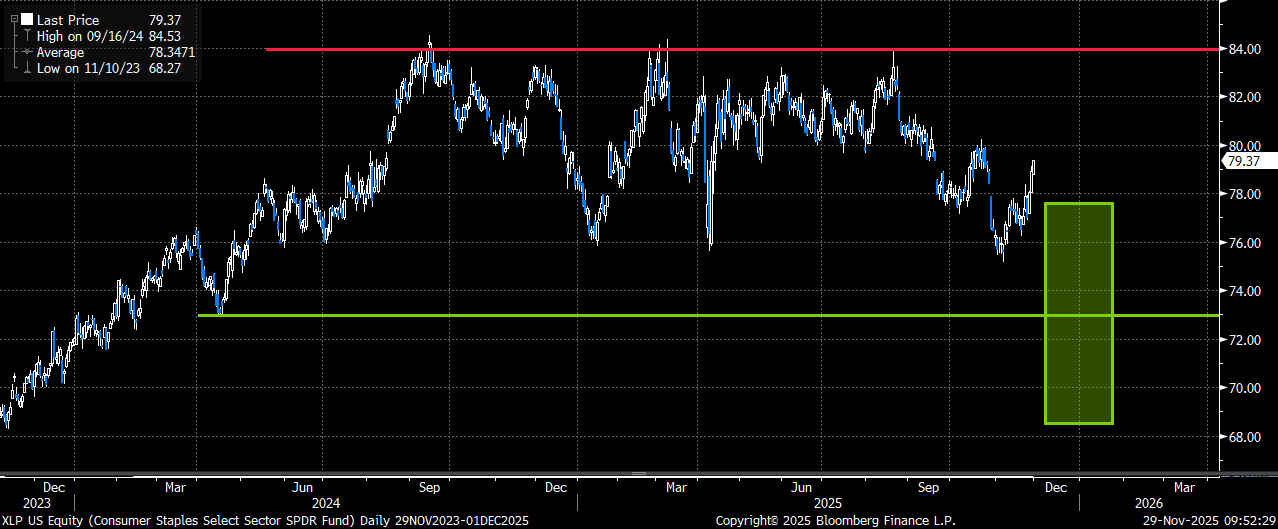
Task: Click the 84.00 y-axis label
Action: 1244,49
